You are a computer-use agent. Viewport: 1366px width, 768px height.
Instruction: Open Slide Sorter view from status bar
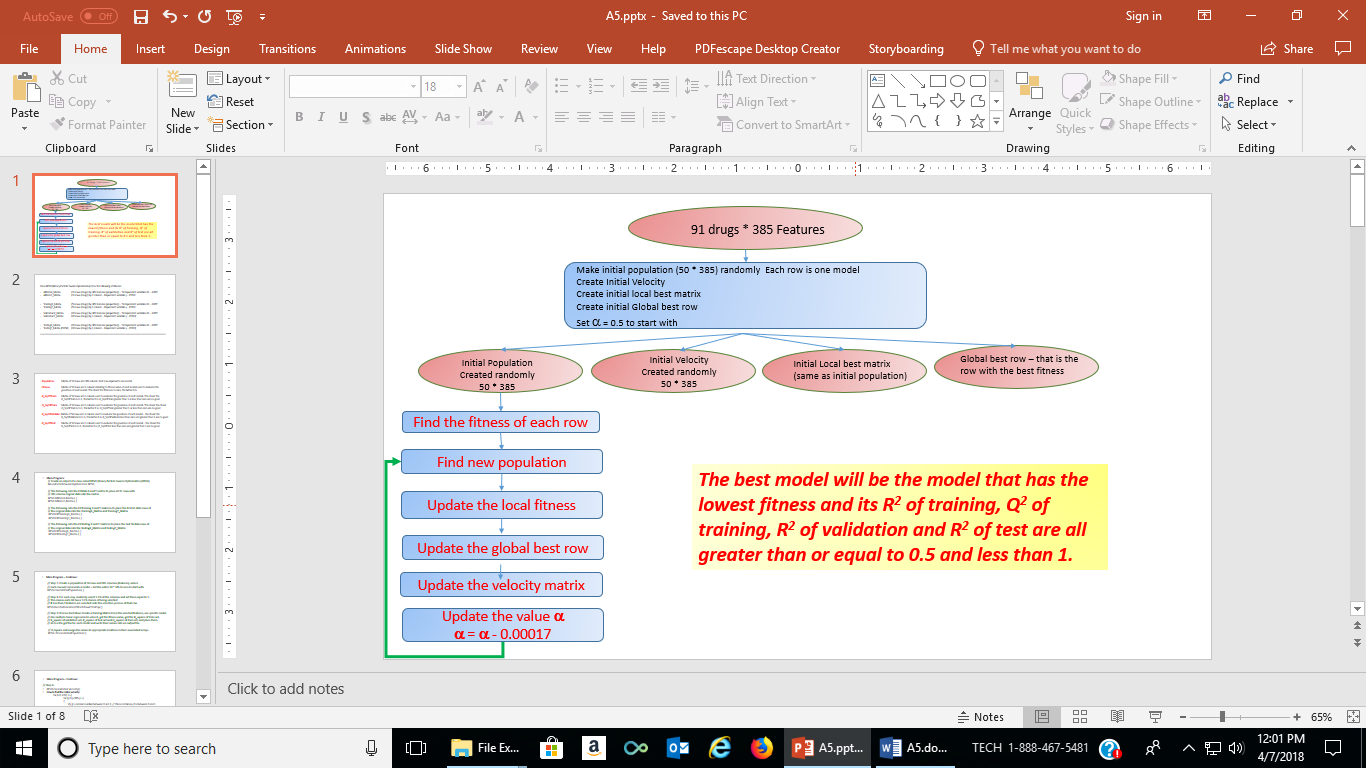click(x=1079, y=717)
